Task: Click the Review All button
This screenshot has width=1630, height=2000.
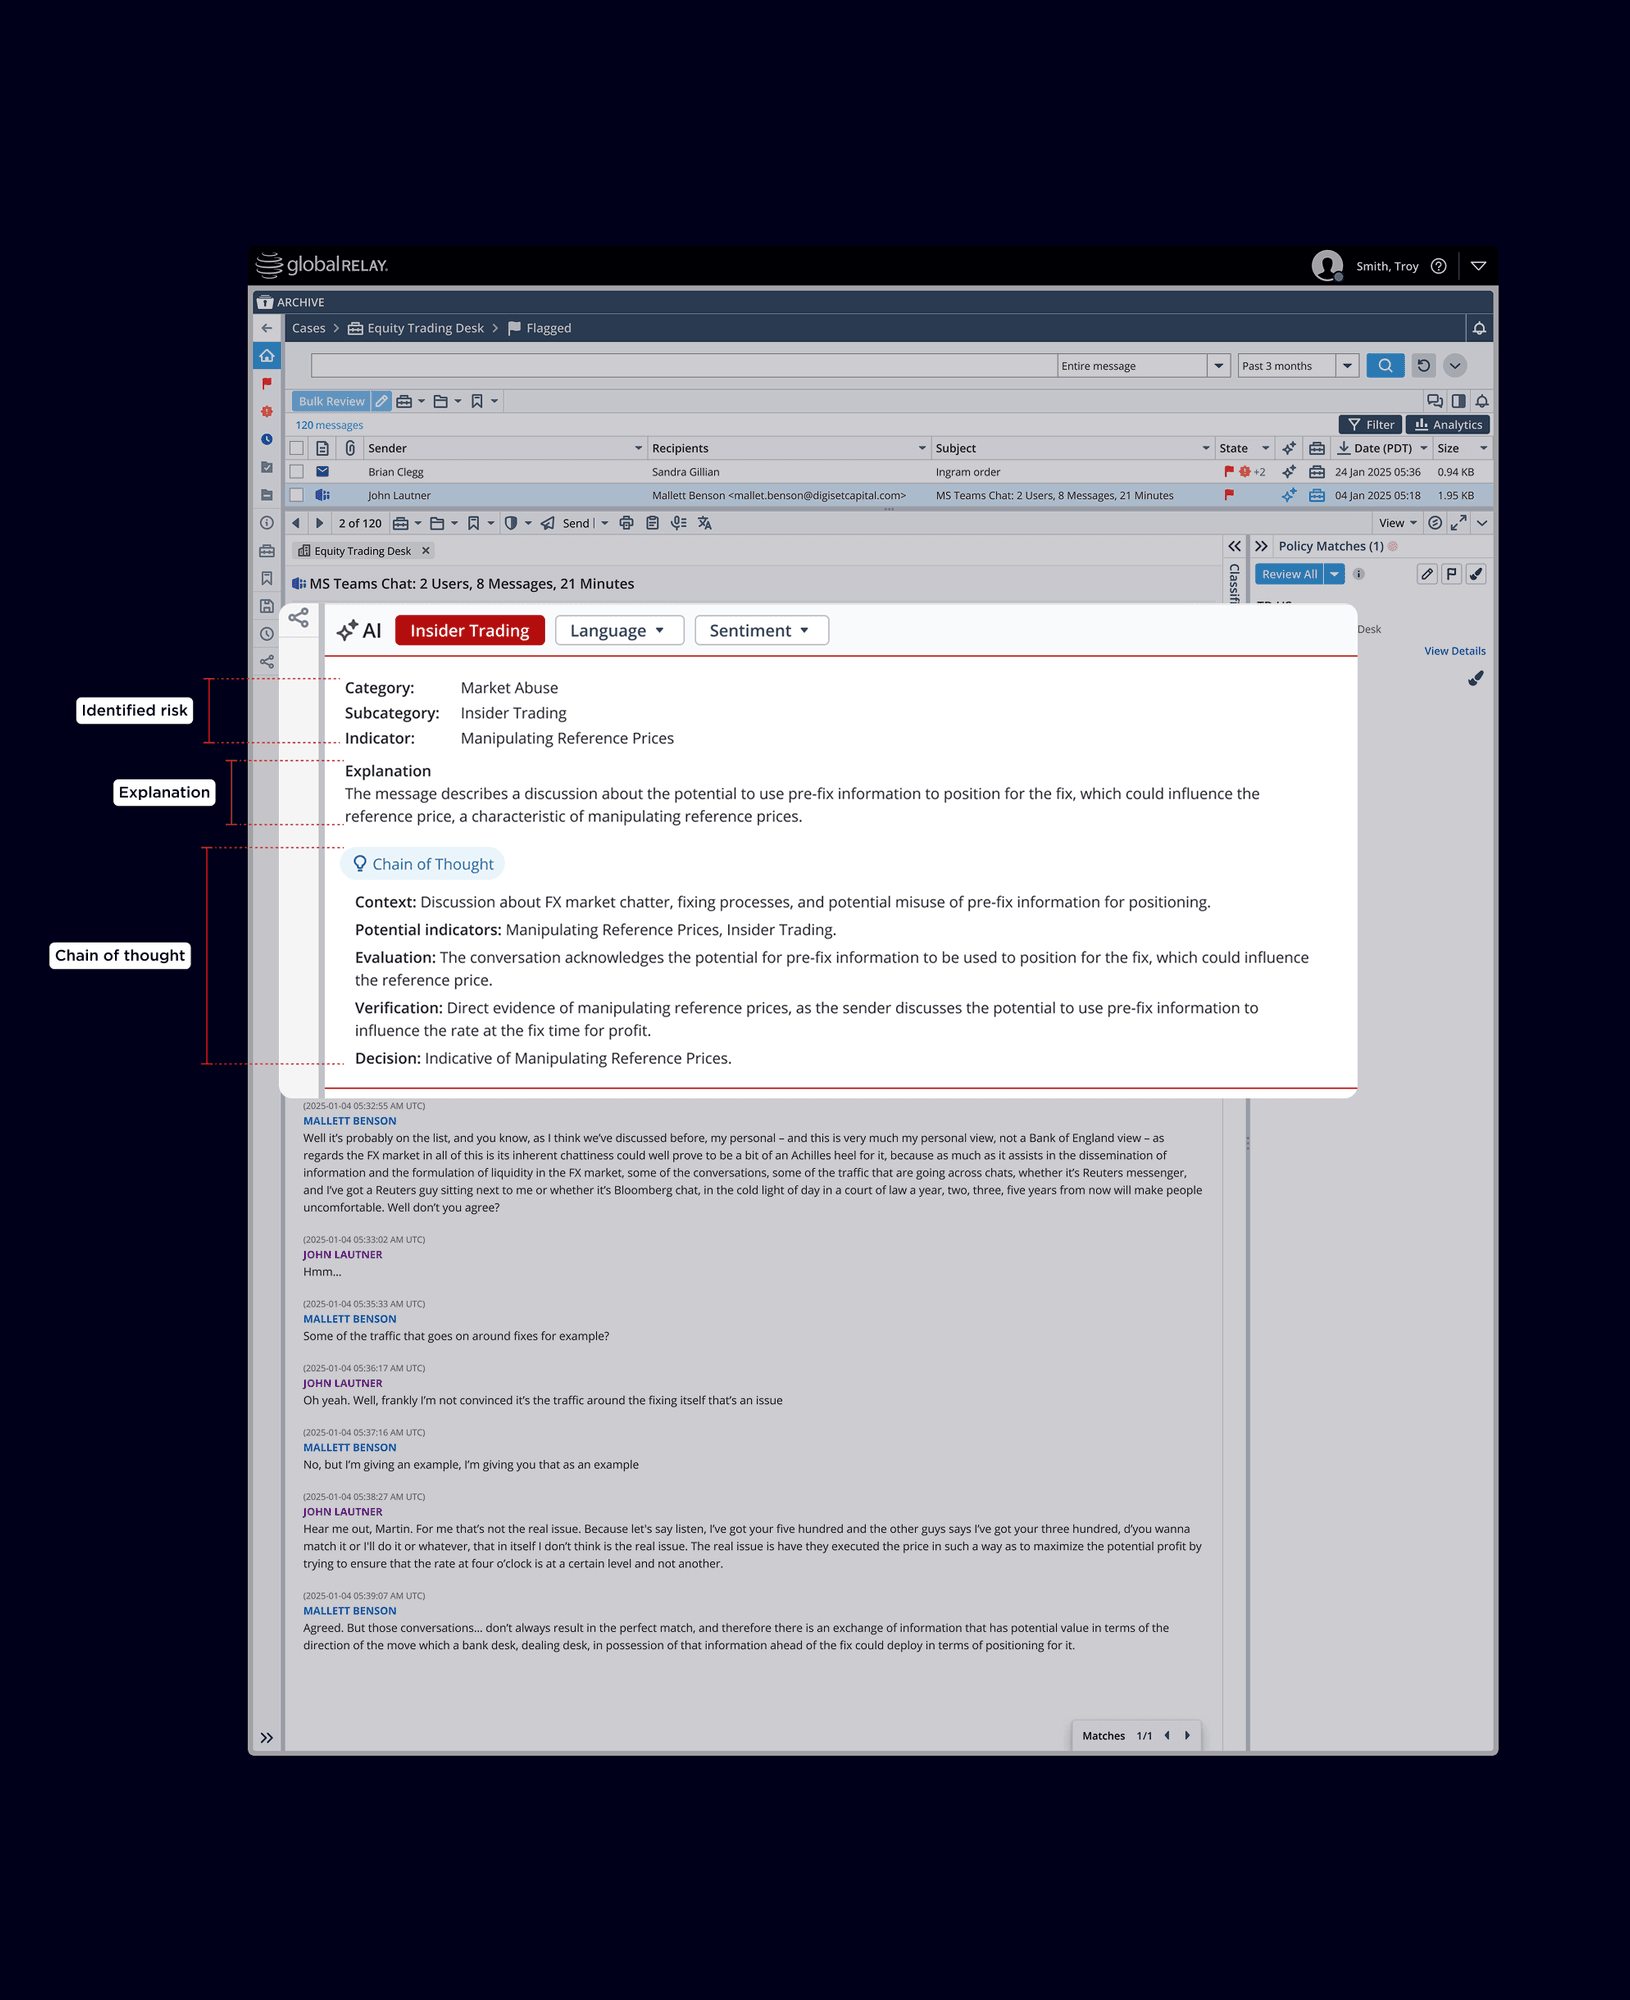Action: pos(1288,574)
